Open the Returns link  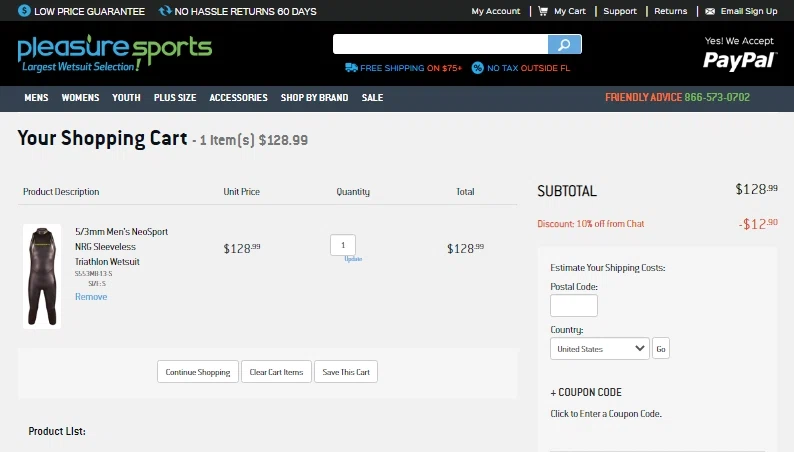click(670, 11)
